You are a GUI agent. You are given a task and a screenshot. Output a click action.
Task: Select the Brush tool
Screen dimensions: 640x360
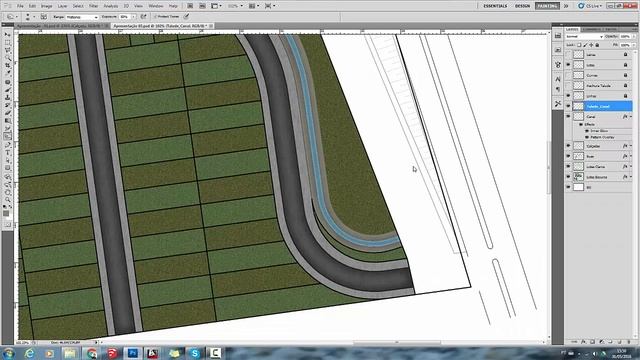[7, 90]
